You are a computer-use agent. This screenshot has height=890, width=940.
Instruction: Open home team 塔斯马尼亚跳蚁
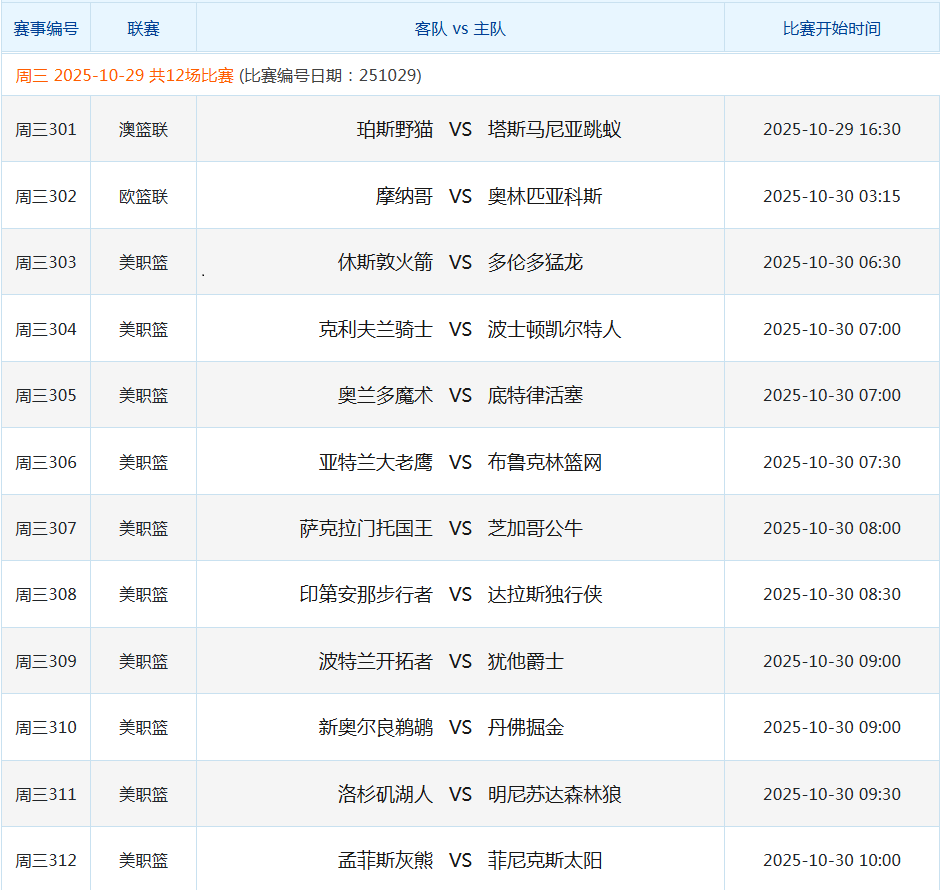(x=554, y=129)
